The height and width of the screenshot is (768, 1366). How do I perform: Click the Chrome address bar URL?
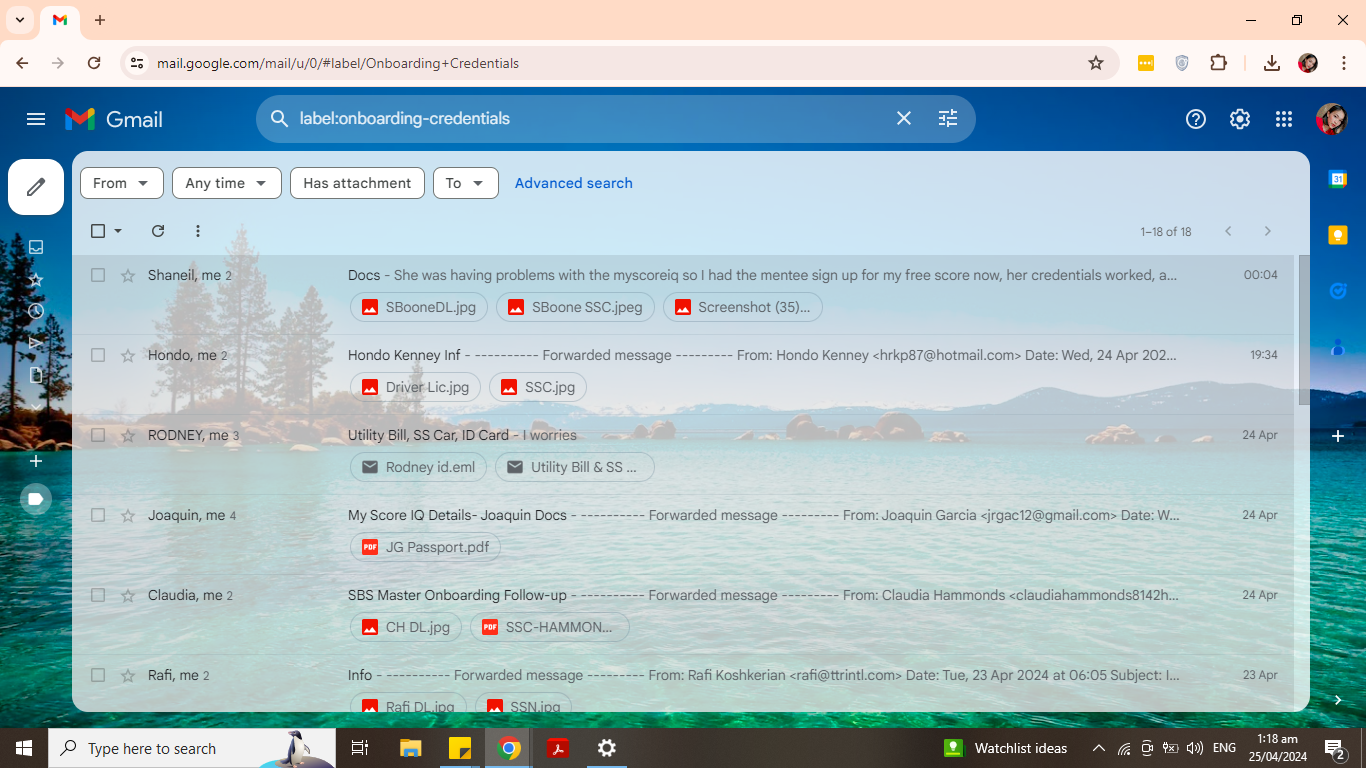tap(338, 63)
